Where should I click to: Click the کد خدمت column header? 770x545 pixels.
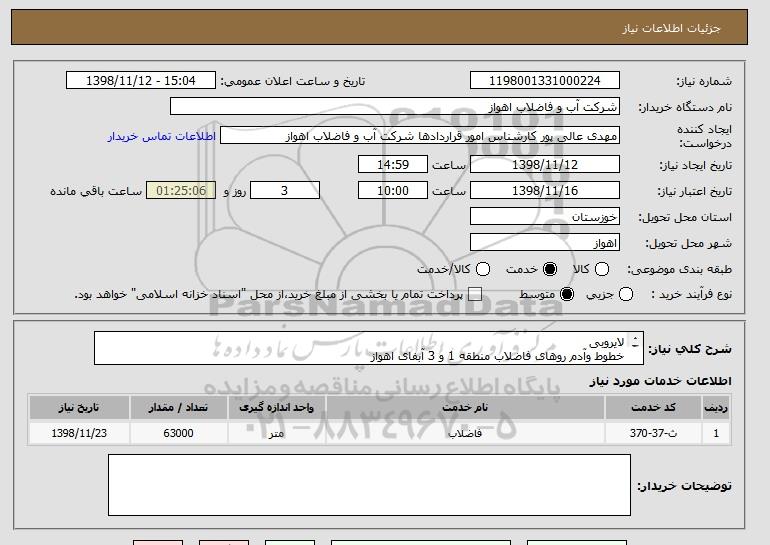coord(653,408)
